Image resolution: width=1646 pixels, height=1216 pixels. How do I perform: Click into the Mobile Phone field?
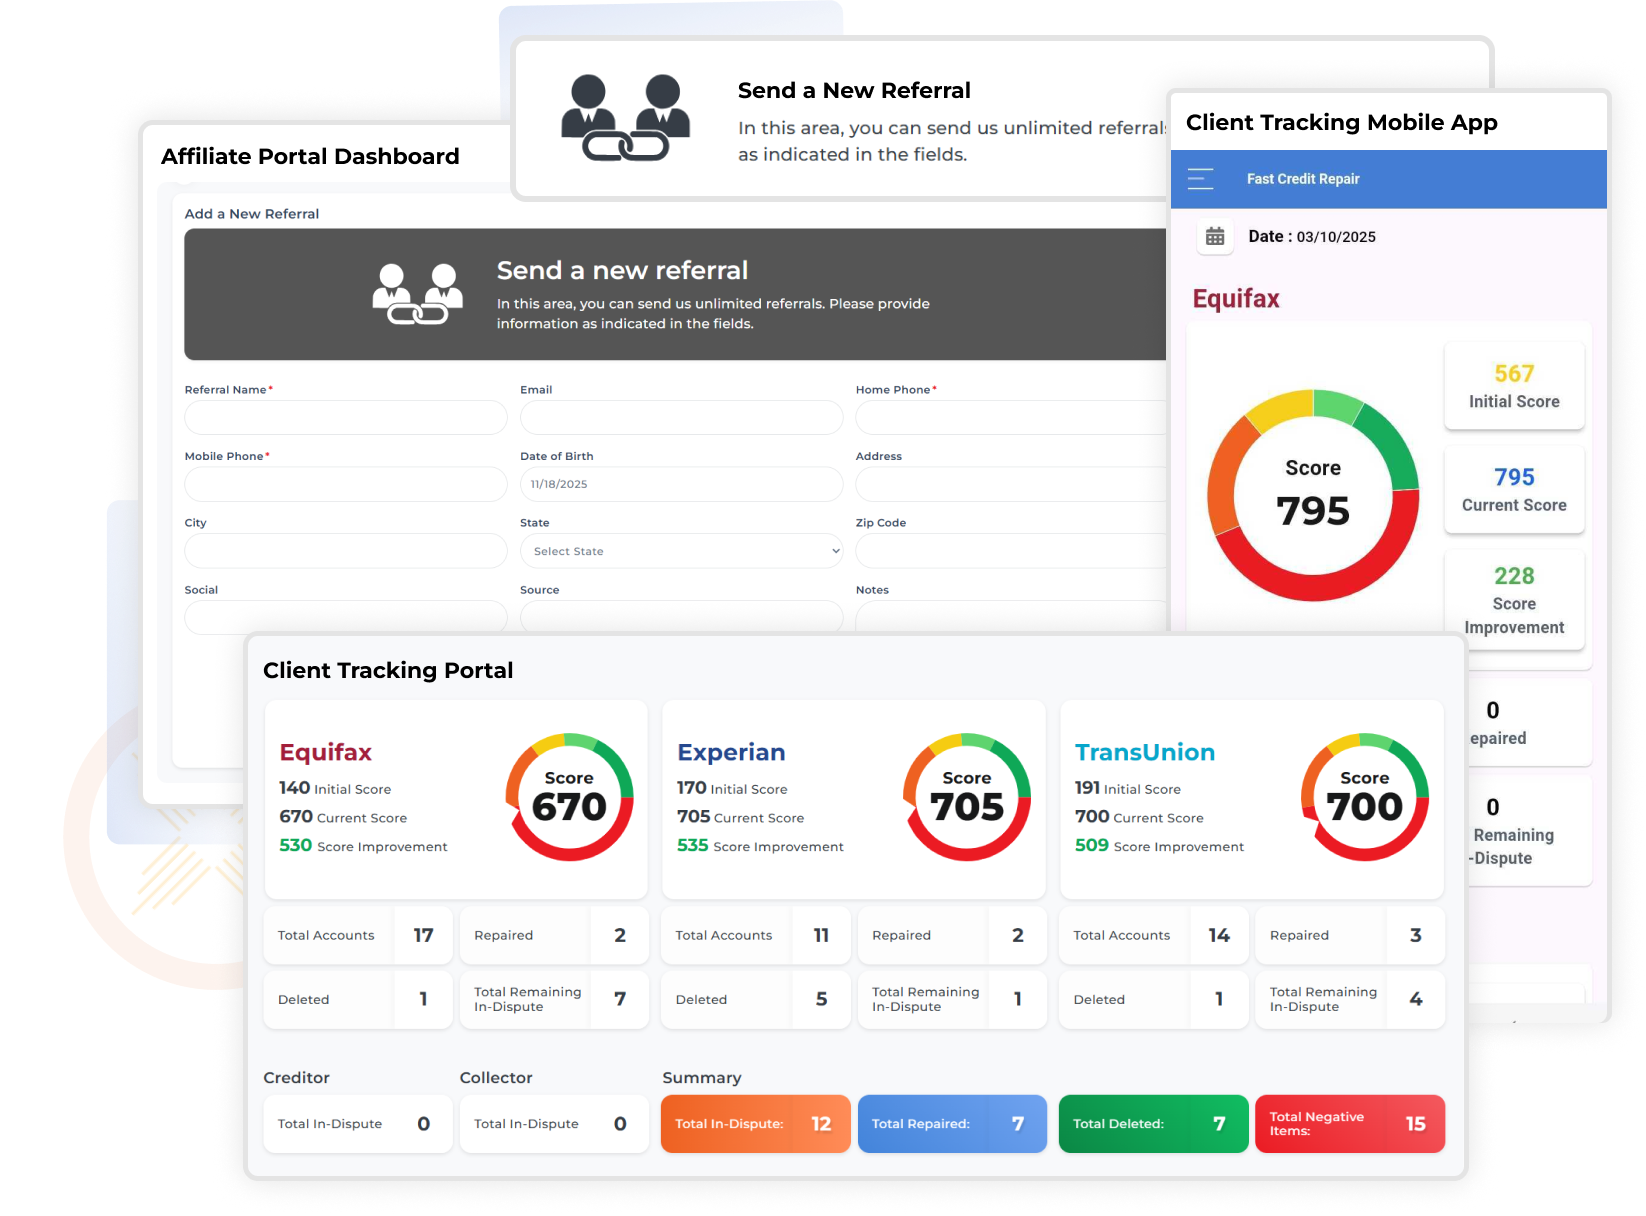[345, 484]
